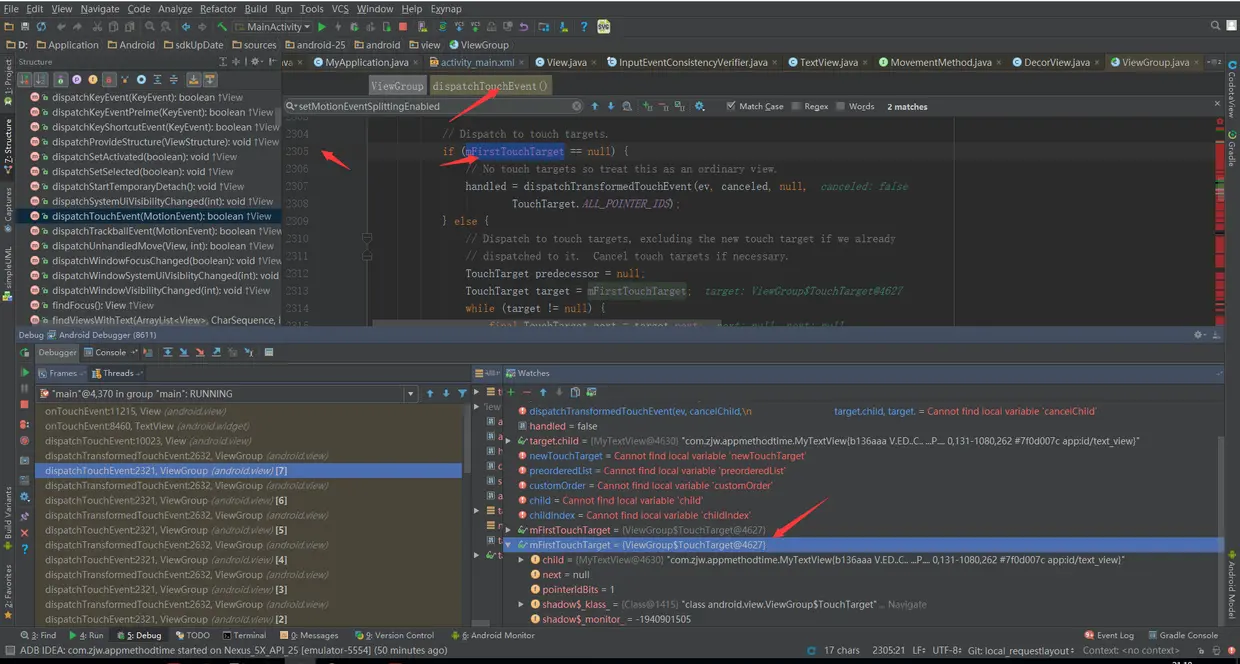Toggle Mute Breakpoints in debug toolbar

point(25,440)
